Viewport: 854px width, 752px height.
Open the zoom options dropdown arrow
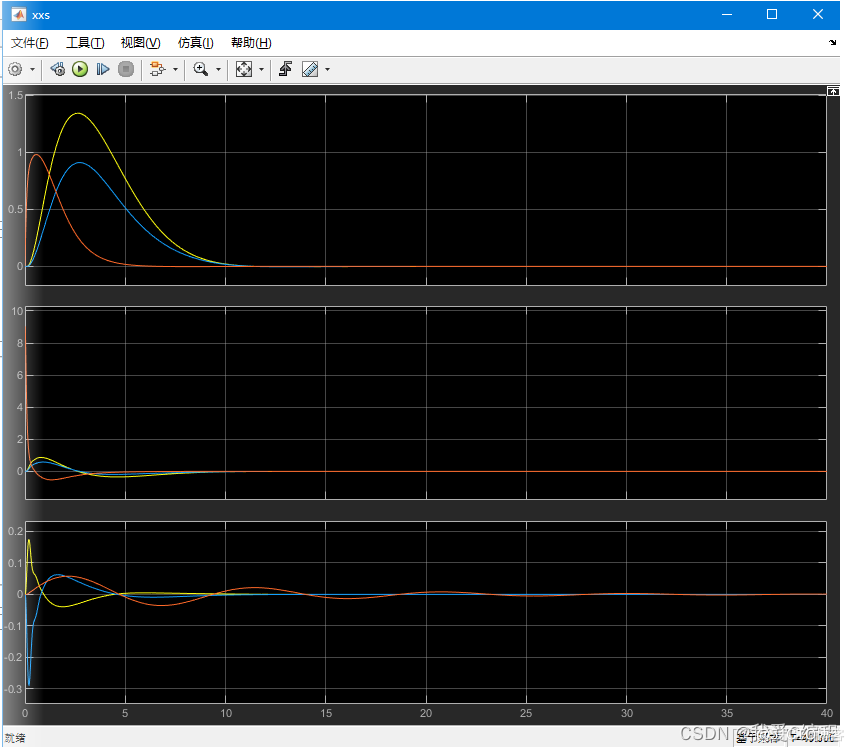[x=218, y=70]
